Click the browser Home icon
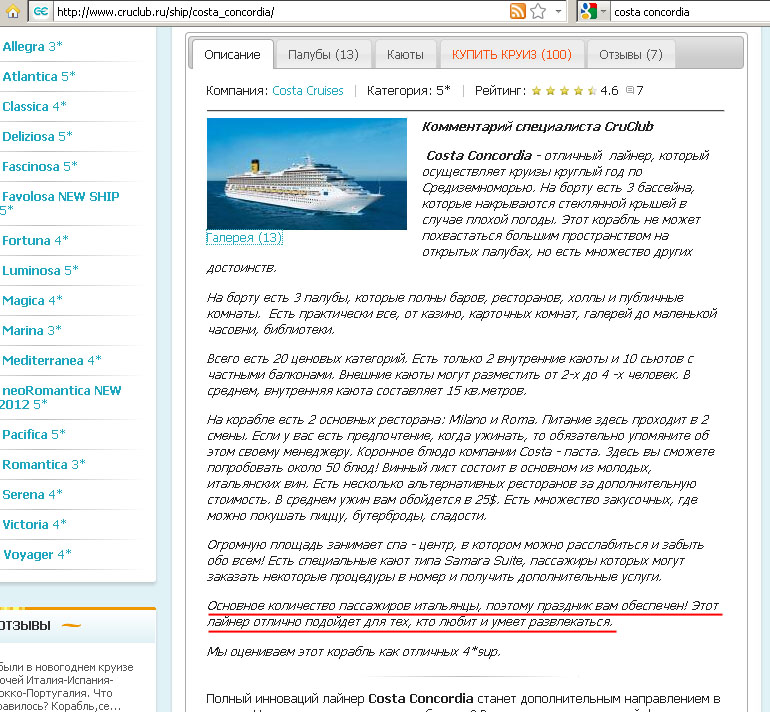The image size is (770, 712). coord(13,11)
